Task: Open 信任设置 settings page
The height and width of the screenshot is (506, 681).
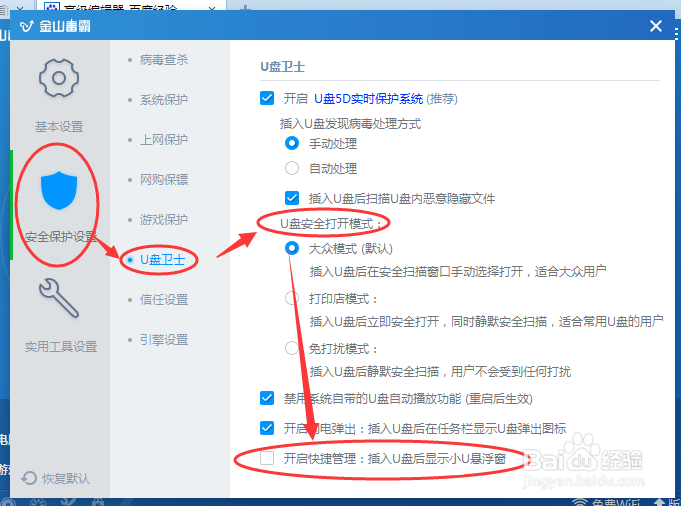Action: [x=164, y=300]
